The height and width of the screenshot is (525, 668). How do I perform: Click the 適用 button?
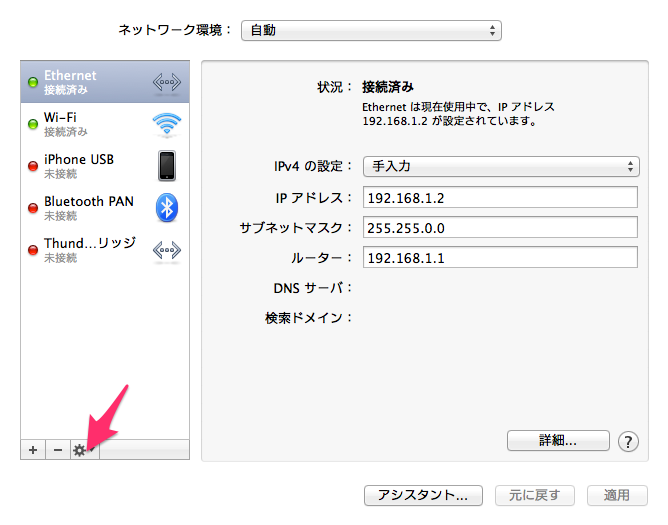pyautogui.click(x=617, y=495)
